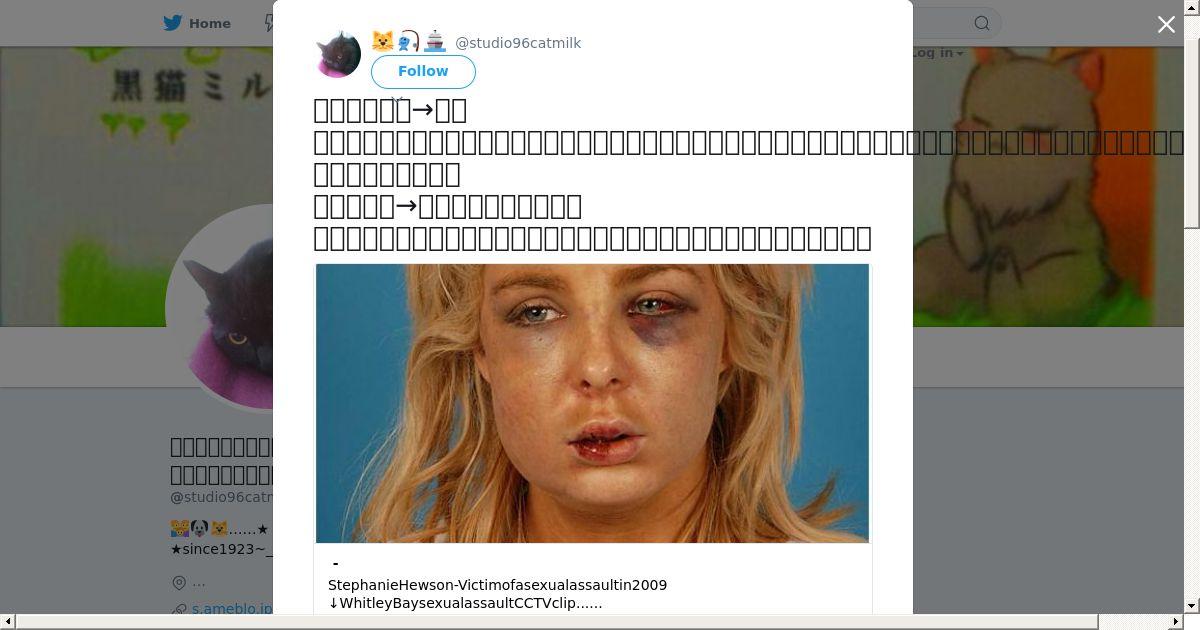Click the cat emoji display name

pyautogui.click(x=408, y=42)
